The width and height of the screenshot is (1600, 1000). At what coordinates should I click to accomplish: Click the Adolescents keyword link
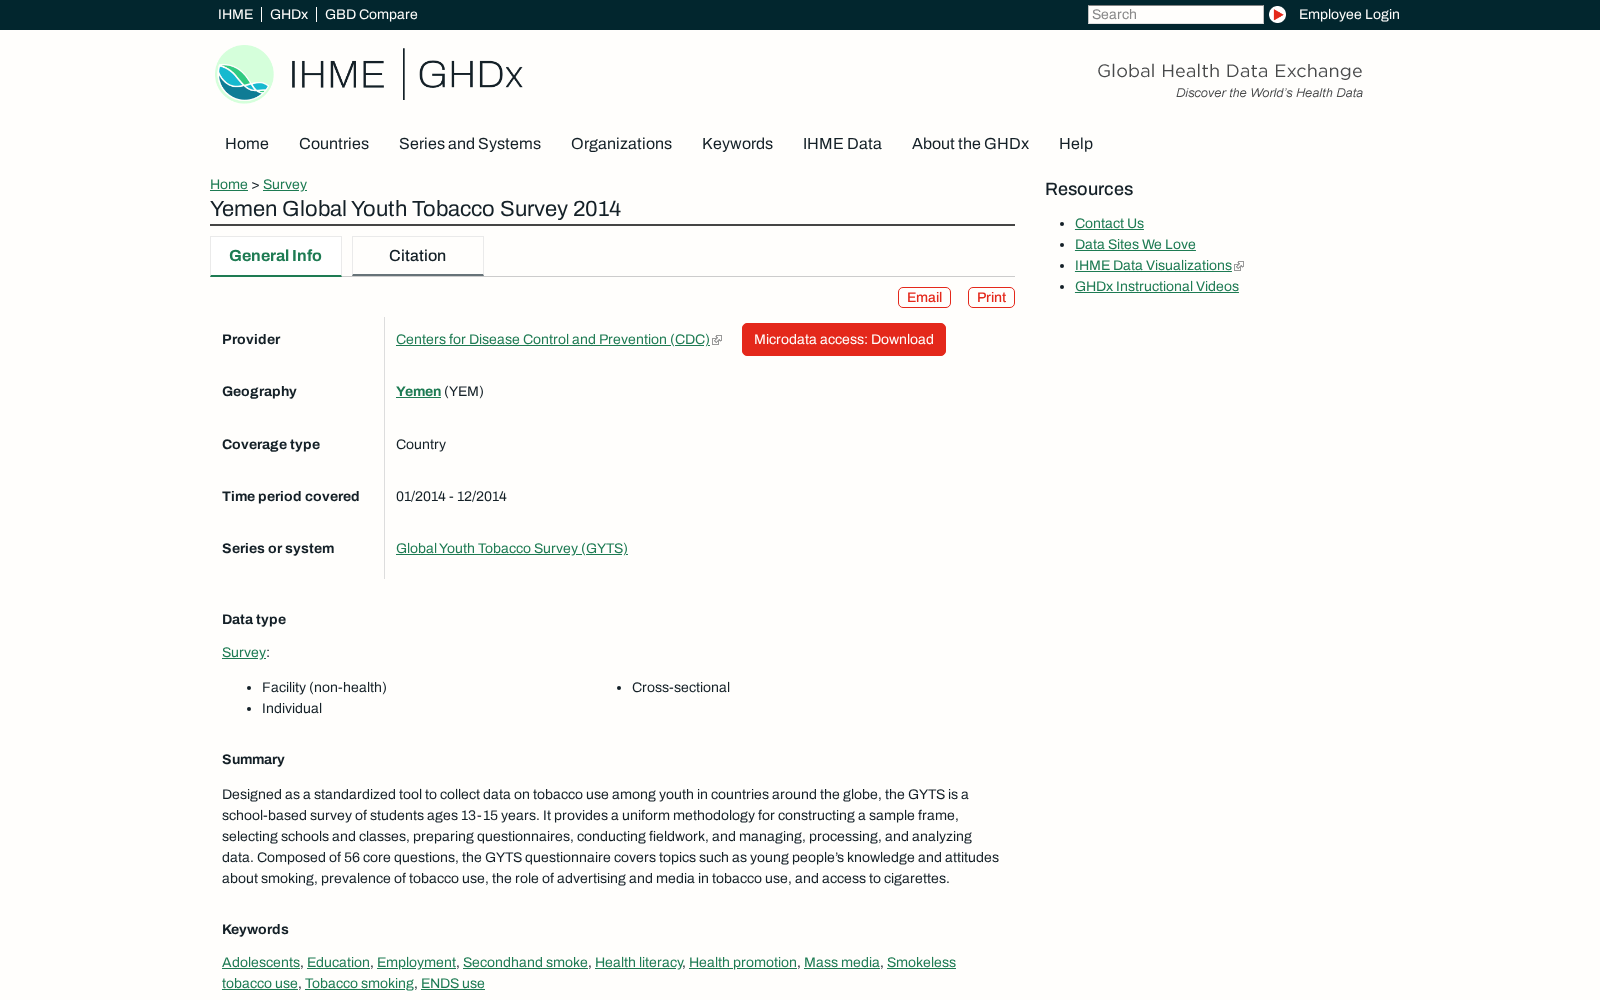click(261, 962)
